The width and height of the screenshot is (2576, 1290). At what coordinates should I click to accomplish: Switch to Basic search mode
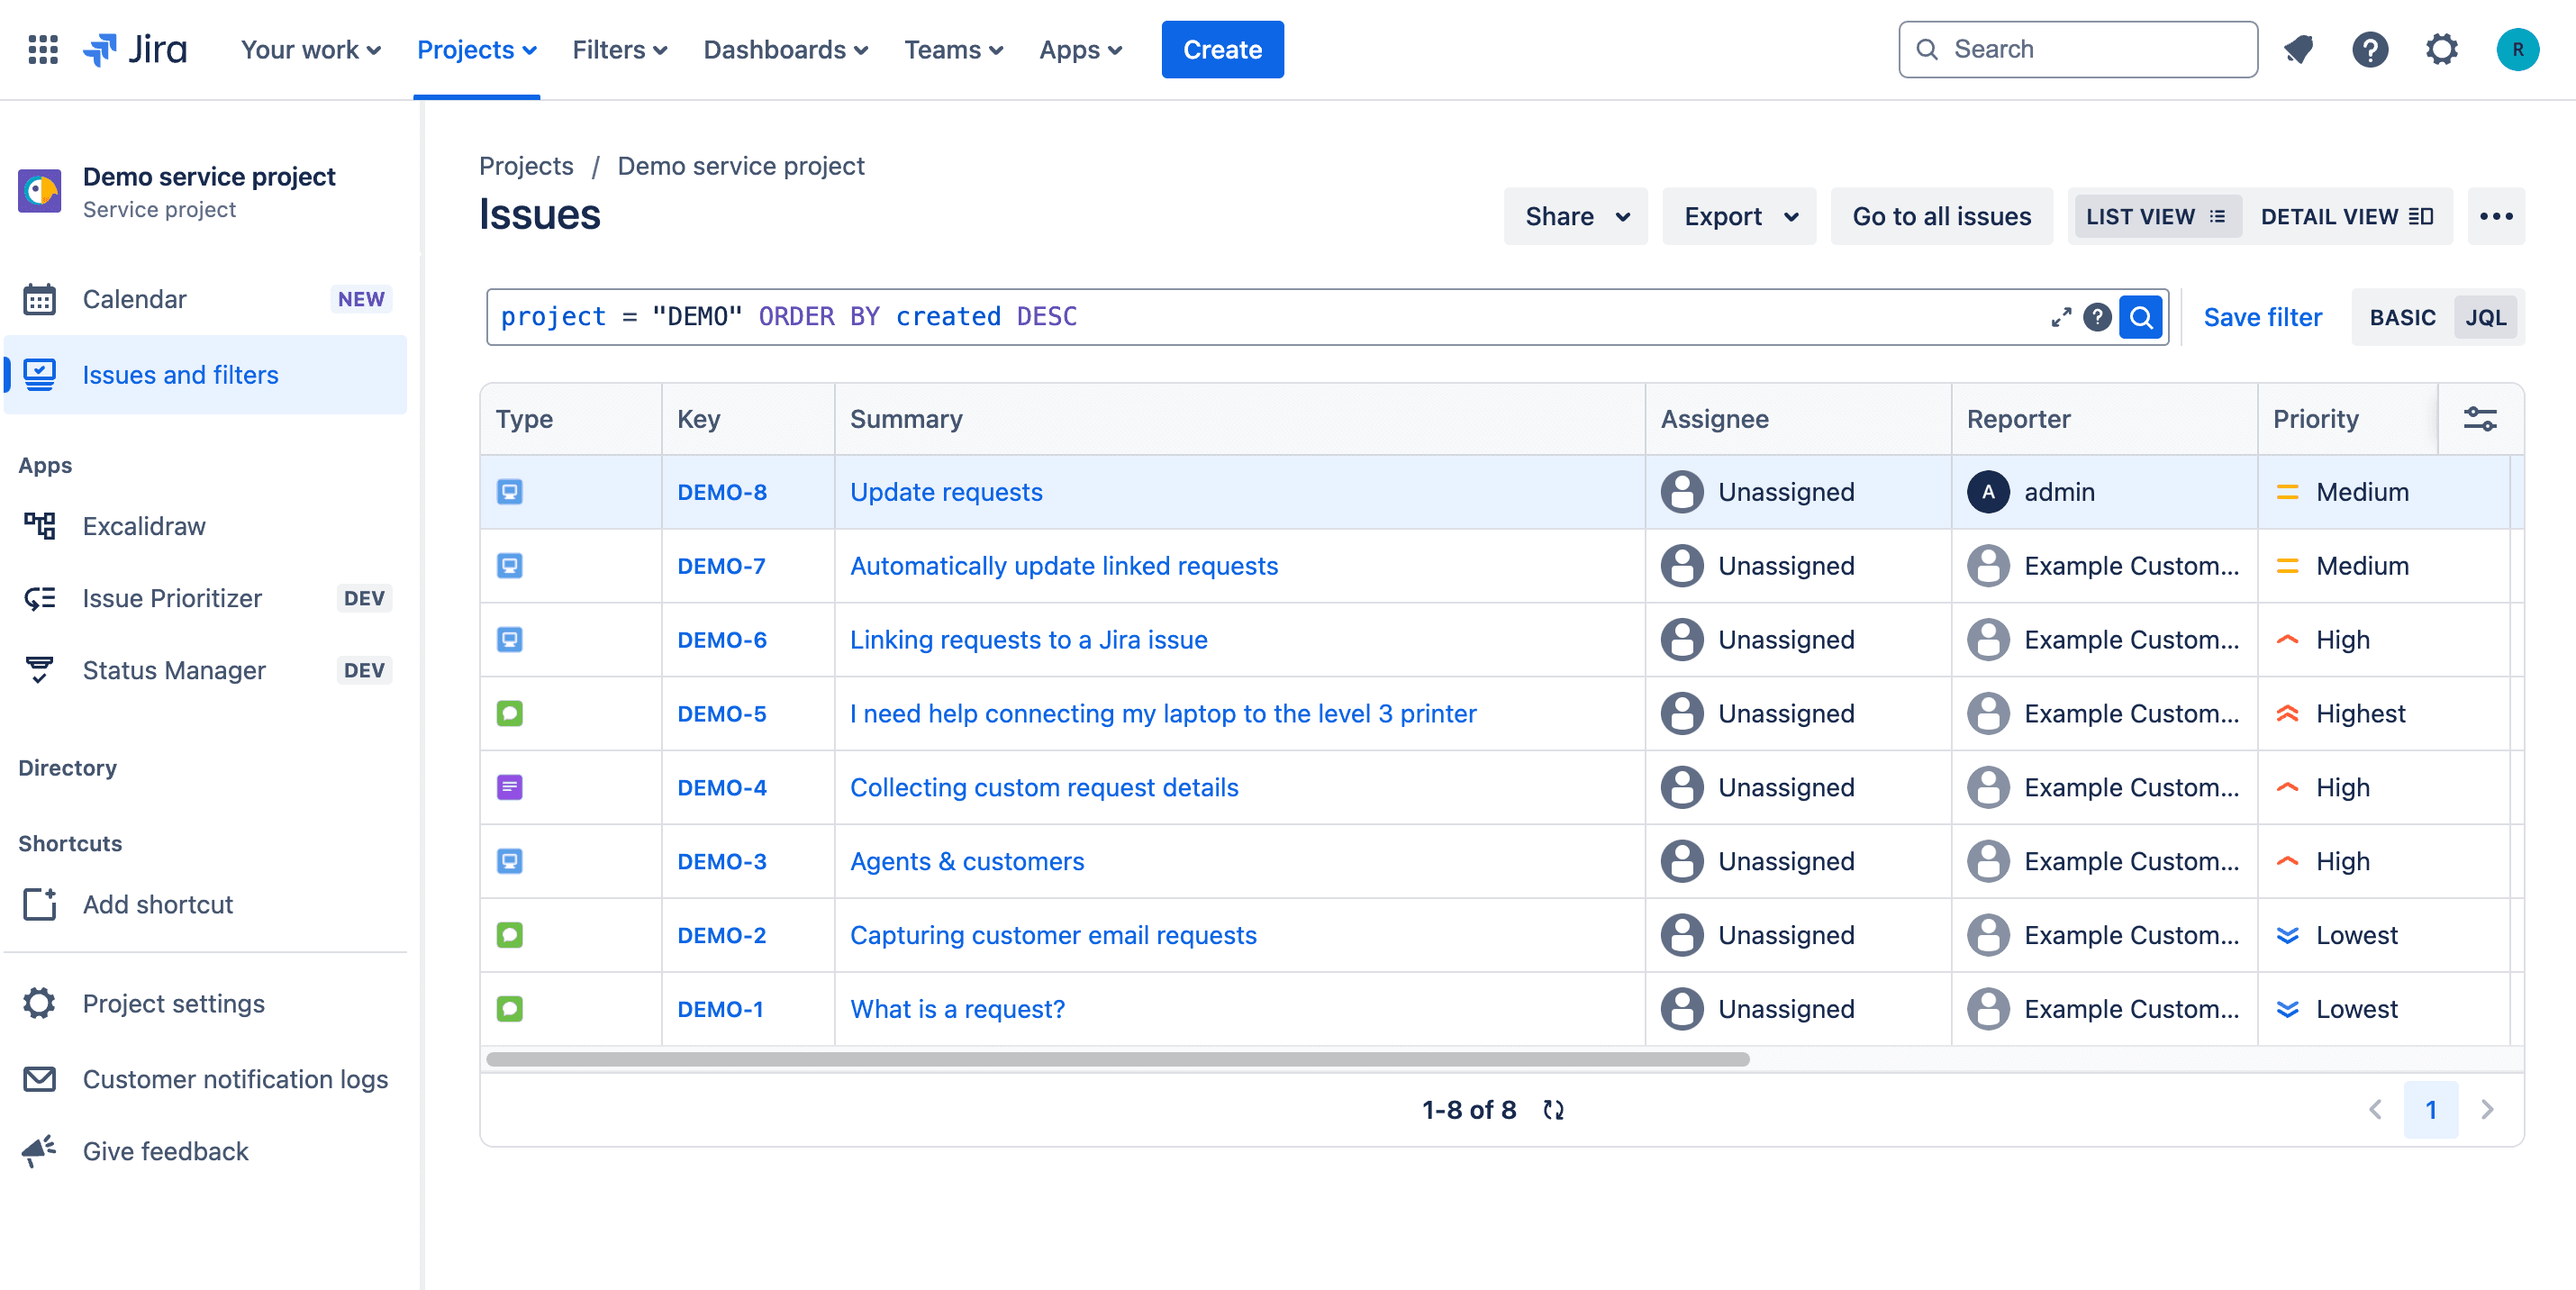[x=2402, y=317]
